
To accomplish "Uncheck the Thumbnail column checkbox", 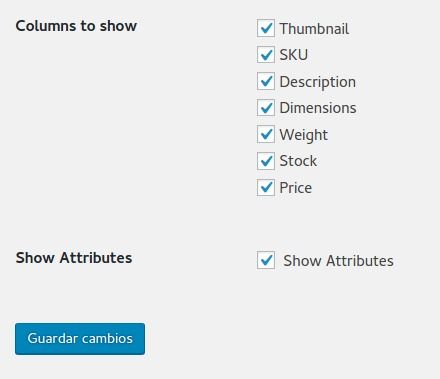I will click(x=266, y=28).
